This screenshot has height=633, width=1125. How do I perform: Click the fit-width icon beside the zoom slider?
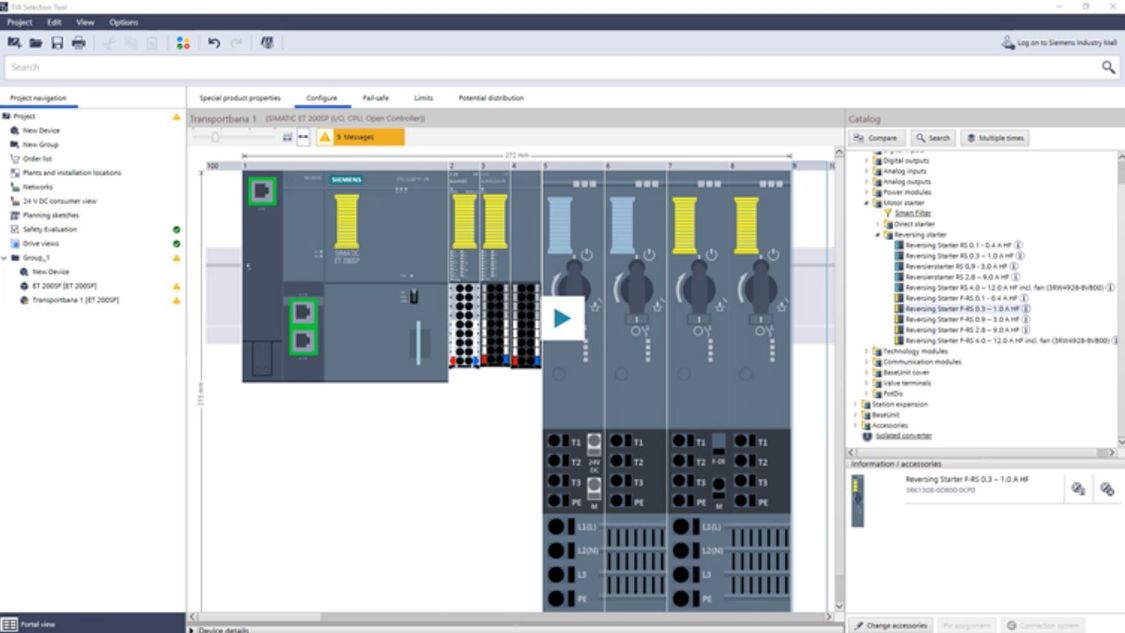tap(303, 137)
